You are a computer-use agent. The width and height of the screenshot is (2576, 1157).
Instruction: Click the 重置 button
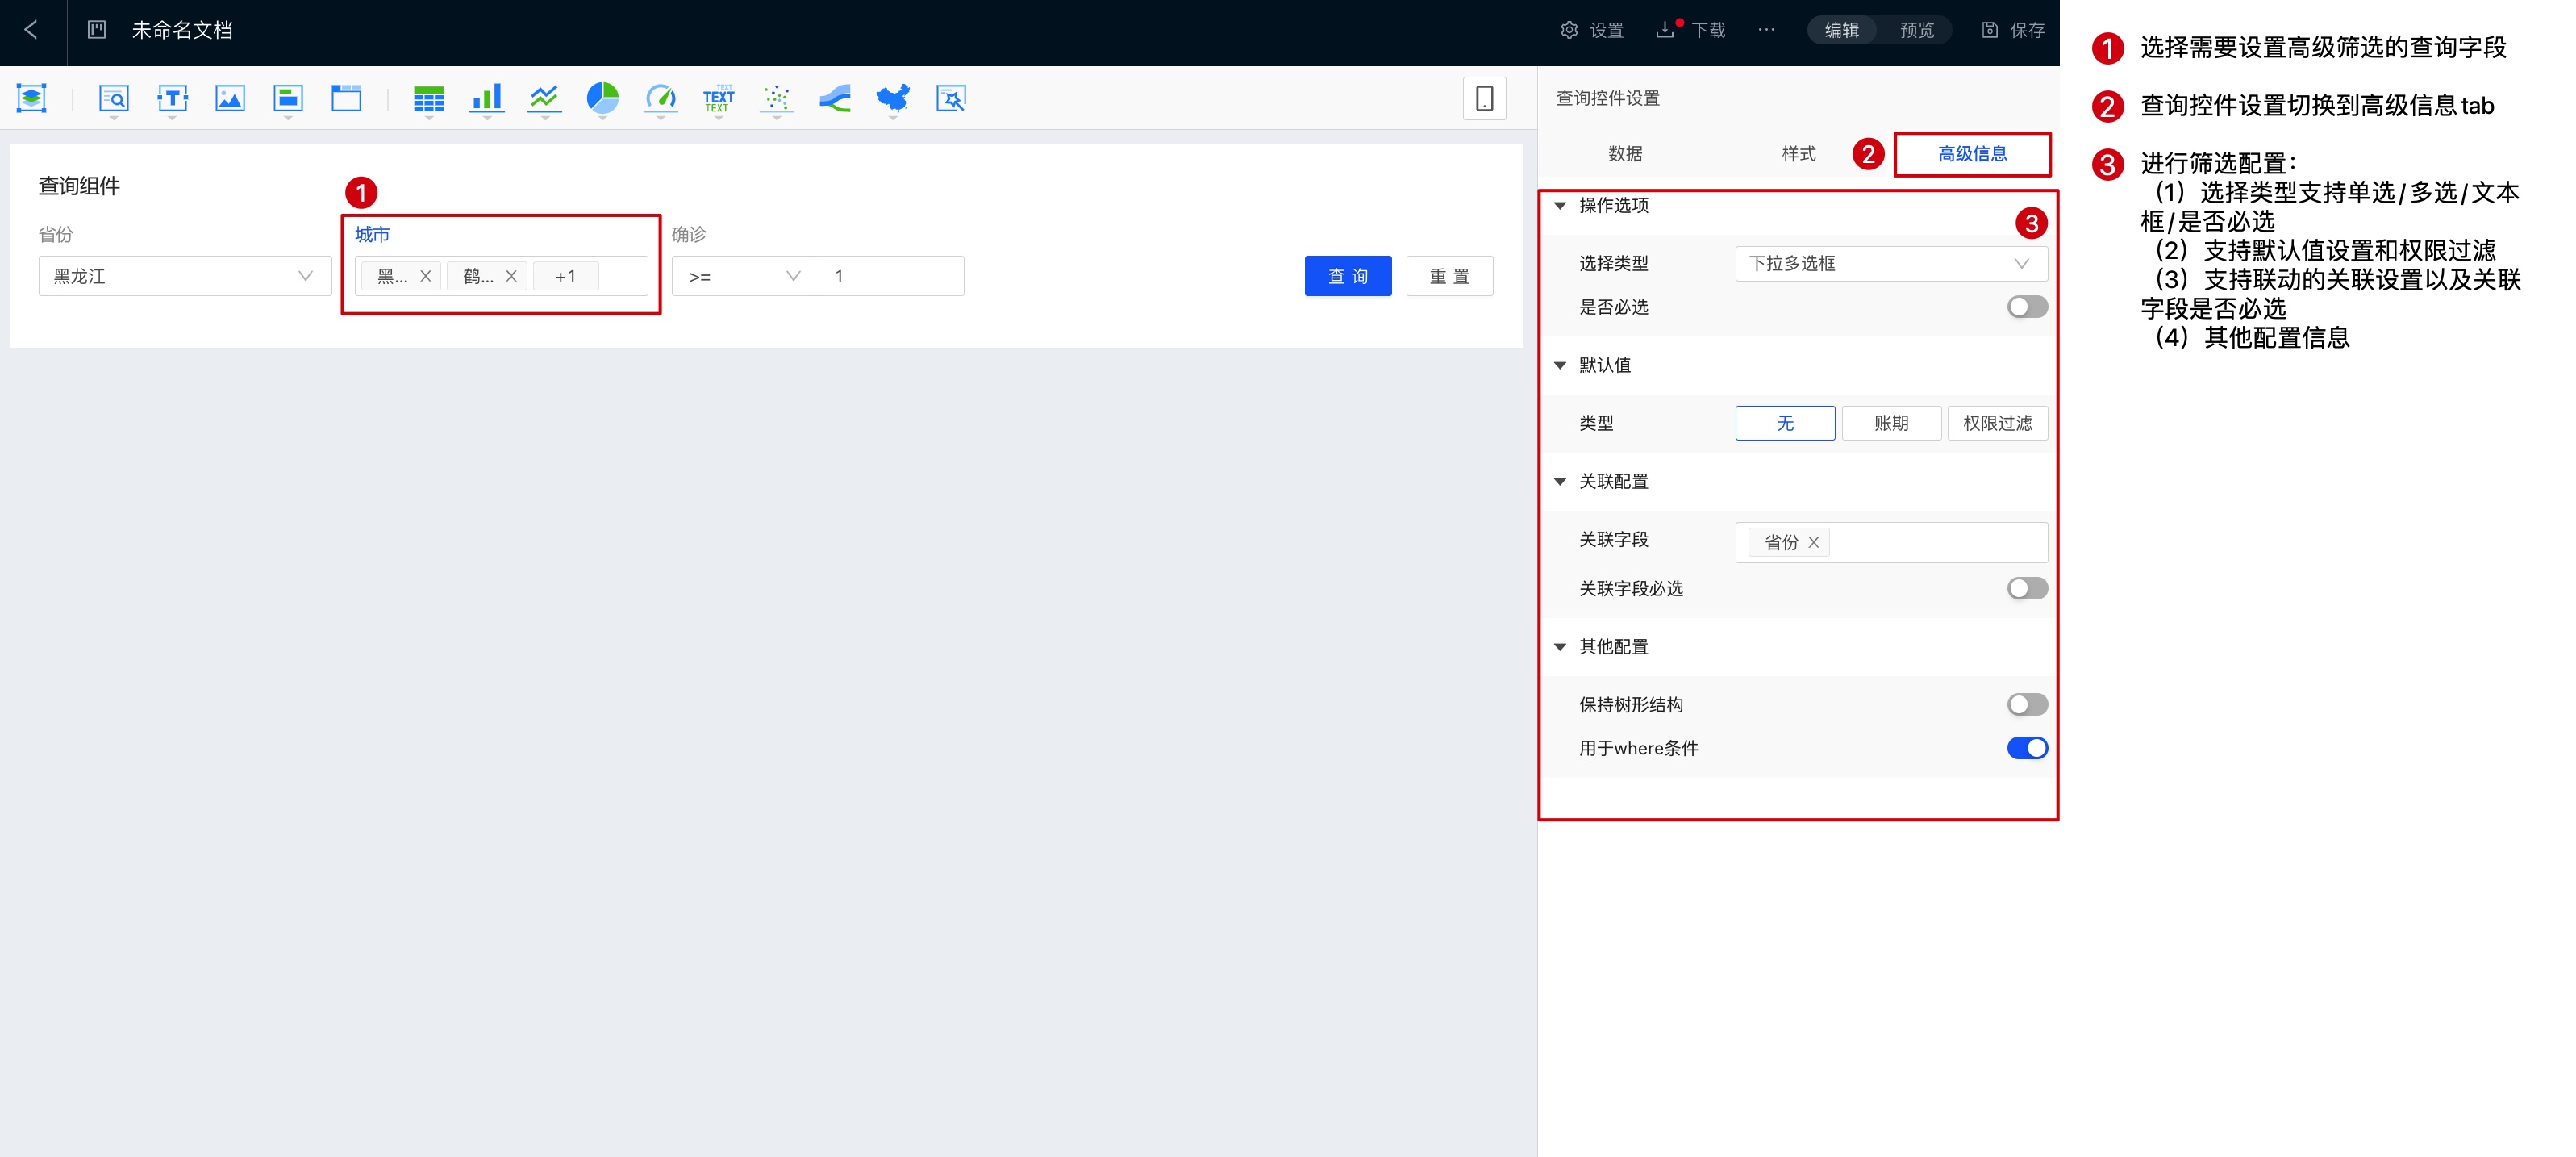(x=1449, y=276)
